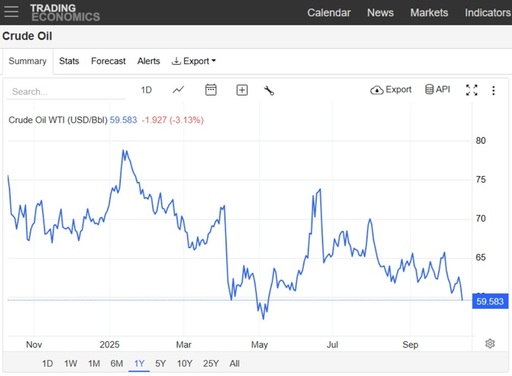Choose the line chart type icon
This screenshot has height=376, width=512.
coord(178,90)
